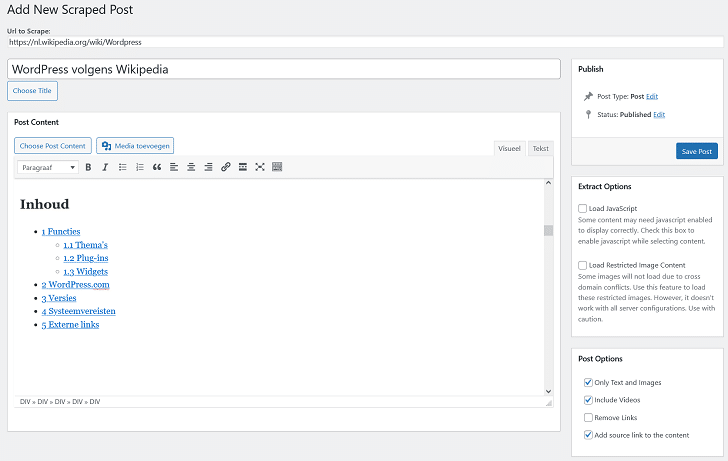Viewport: 728px width, 461px height.
Task: Apply italic formatting
Action: point(105,167)
